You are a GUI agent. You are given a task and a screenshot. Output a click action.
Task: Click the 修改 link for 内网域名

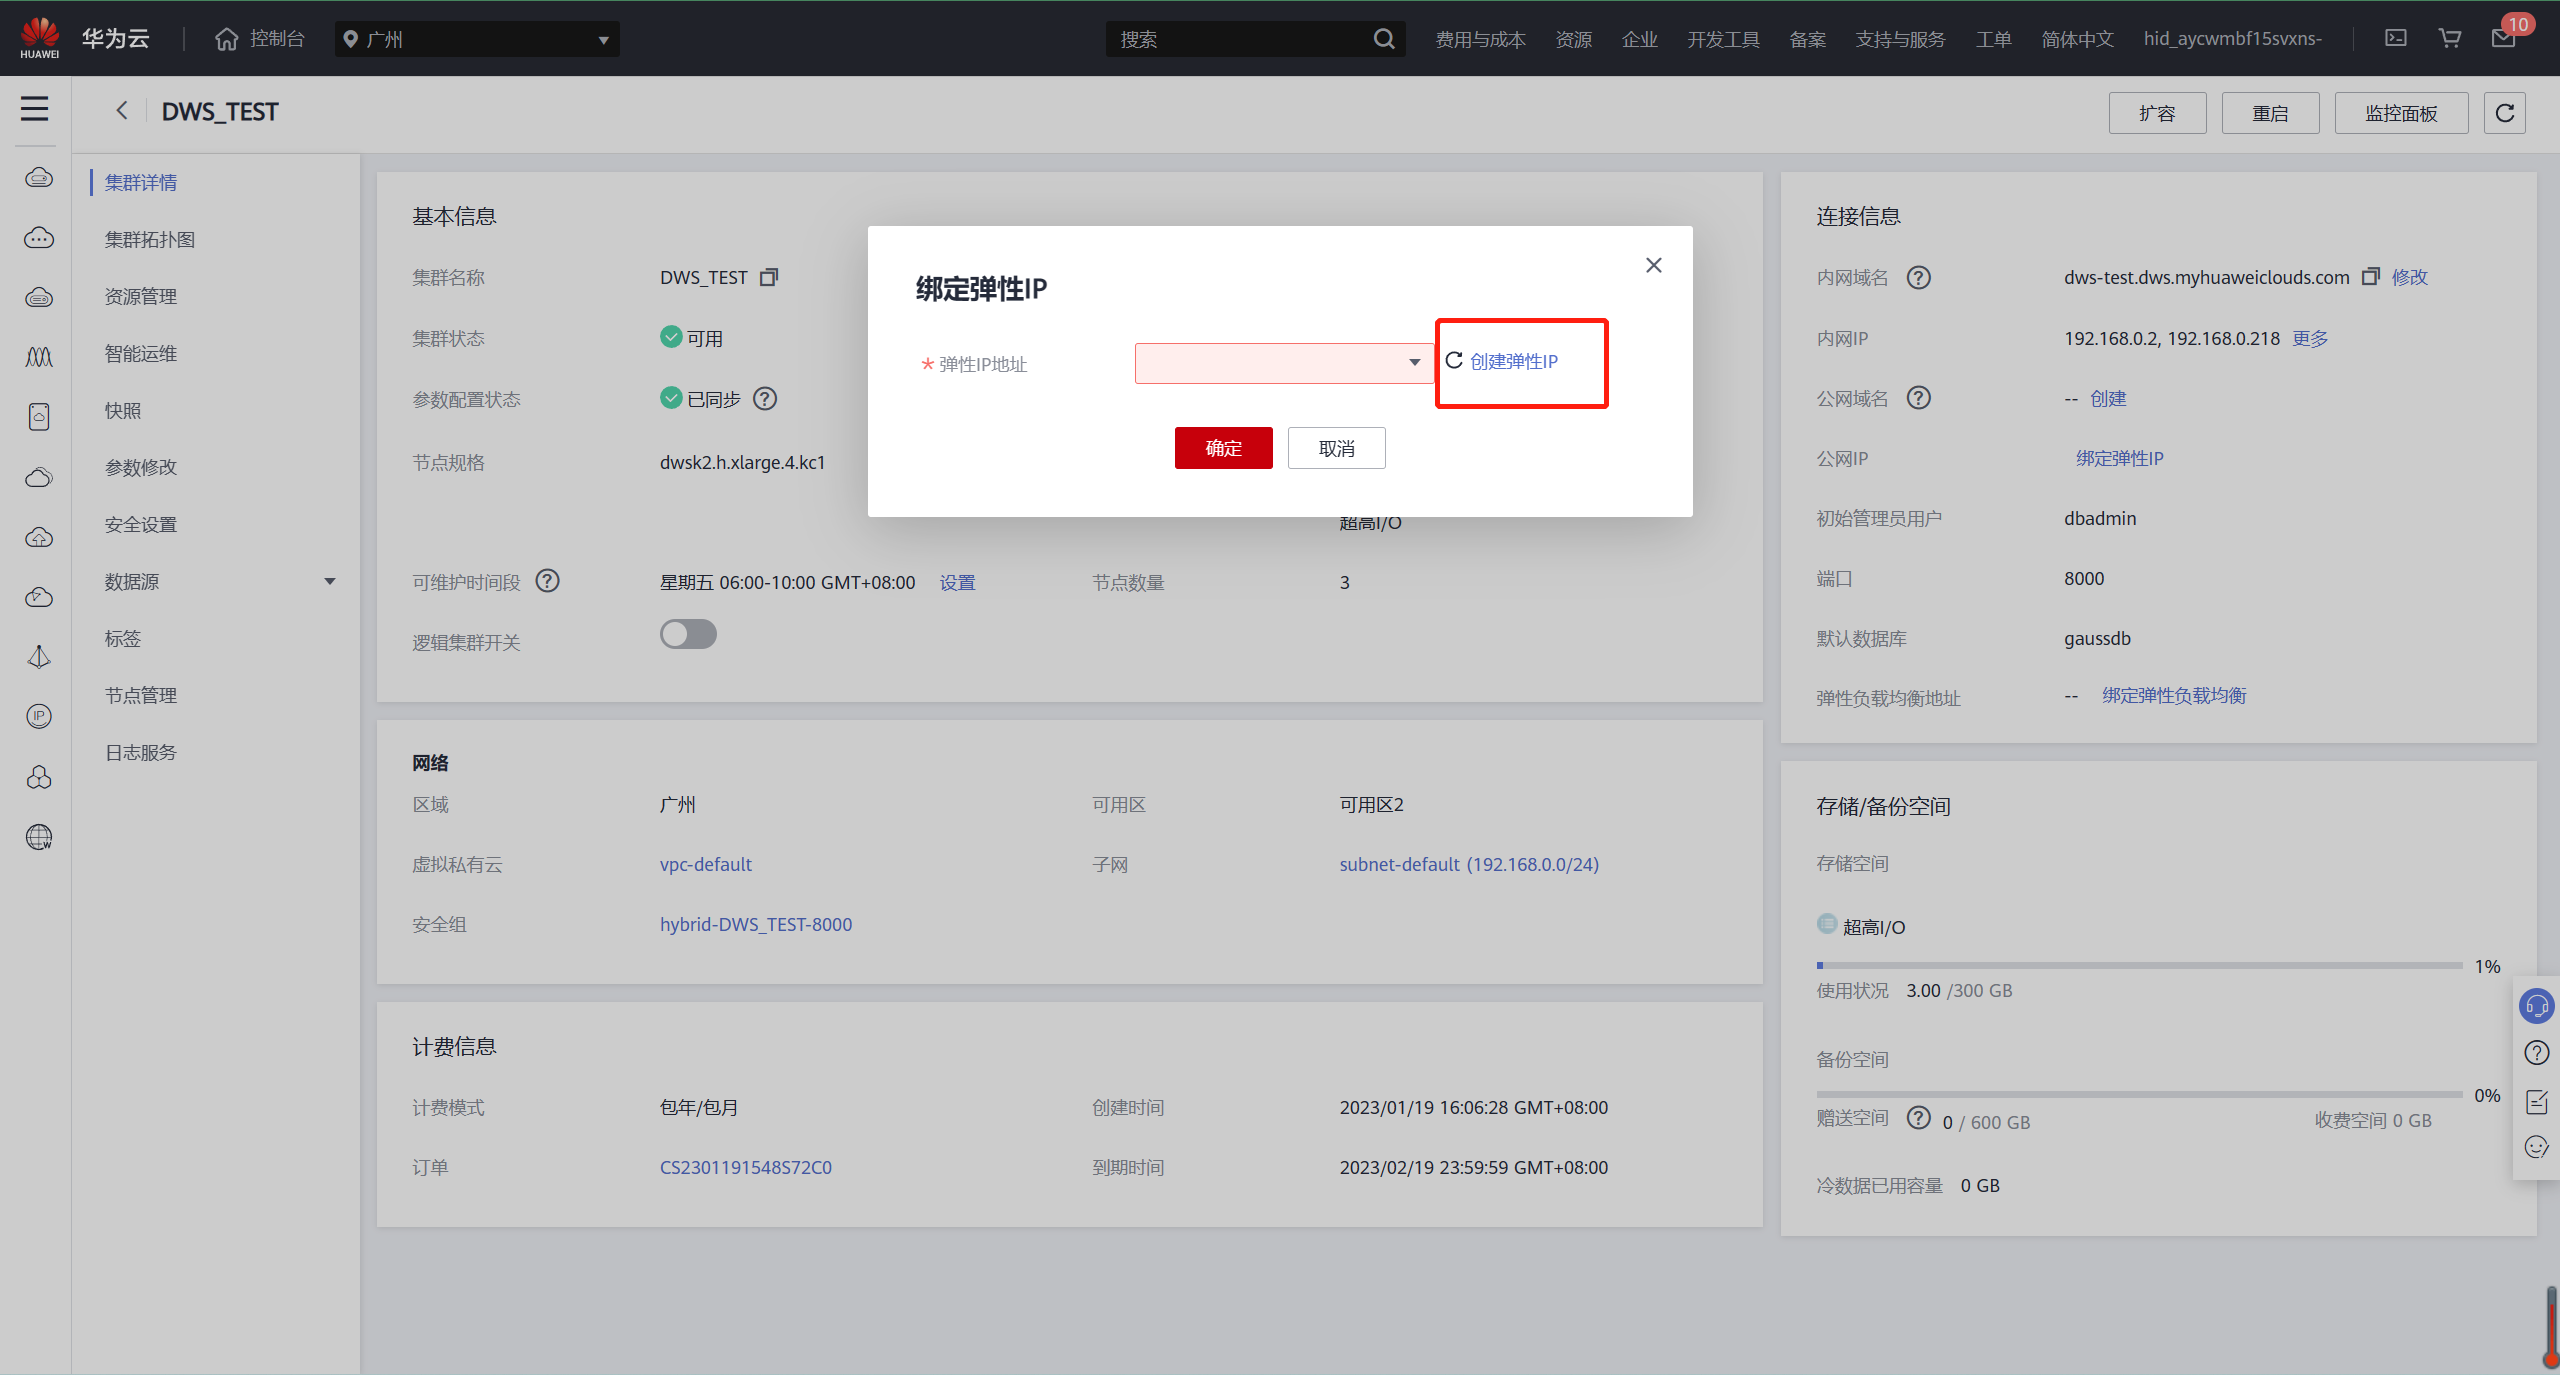2410,277
